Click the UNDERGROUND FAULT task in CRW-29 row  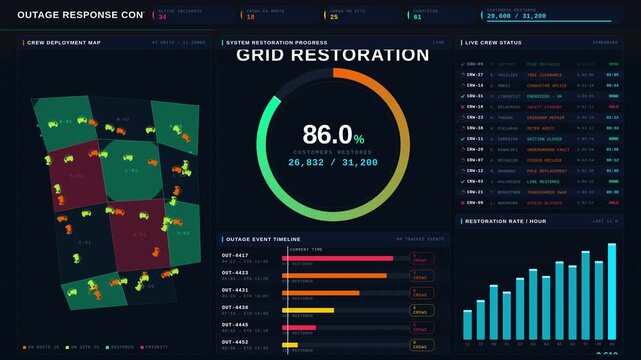[548, 150]
